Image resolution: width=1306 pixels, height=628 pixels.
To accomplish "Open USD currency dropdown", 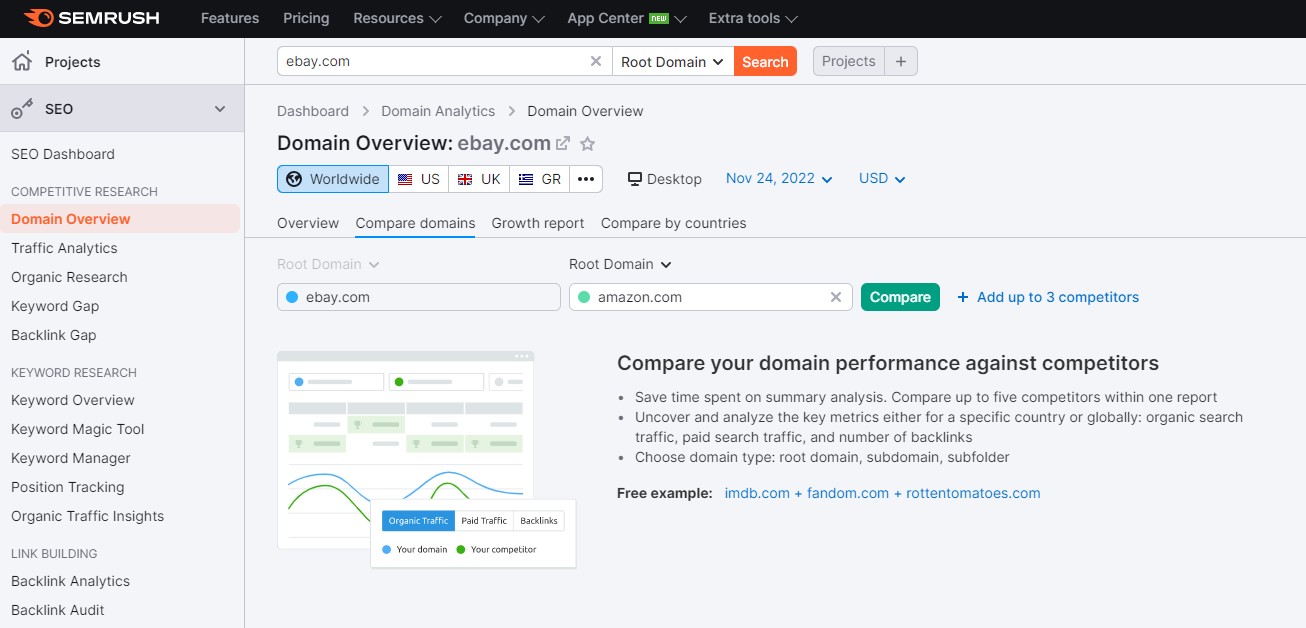I will click(882, 178).
